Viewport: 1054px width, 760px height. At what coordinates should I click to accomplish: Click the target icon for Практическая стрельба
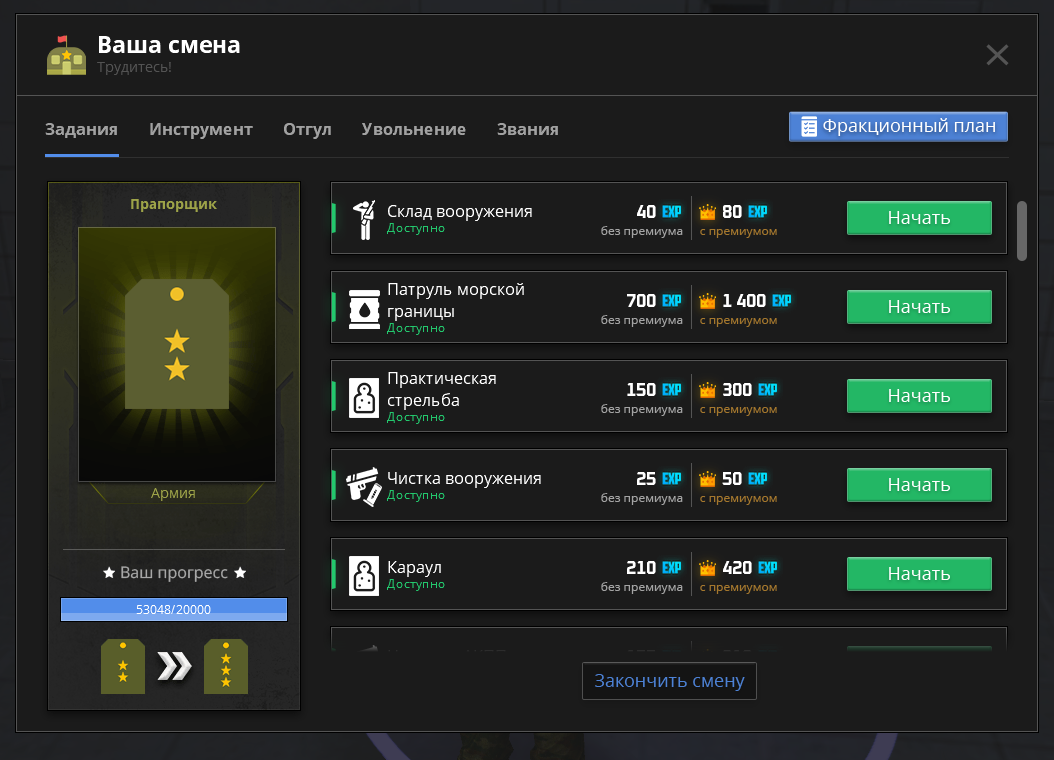(x=364, y=398)
